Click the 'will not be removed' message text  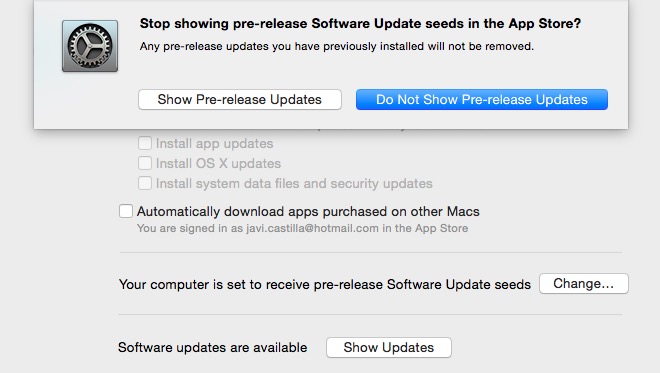click(x=336, y=46)
